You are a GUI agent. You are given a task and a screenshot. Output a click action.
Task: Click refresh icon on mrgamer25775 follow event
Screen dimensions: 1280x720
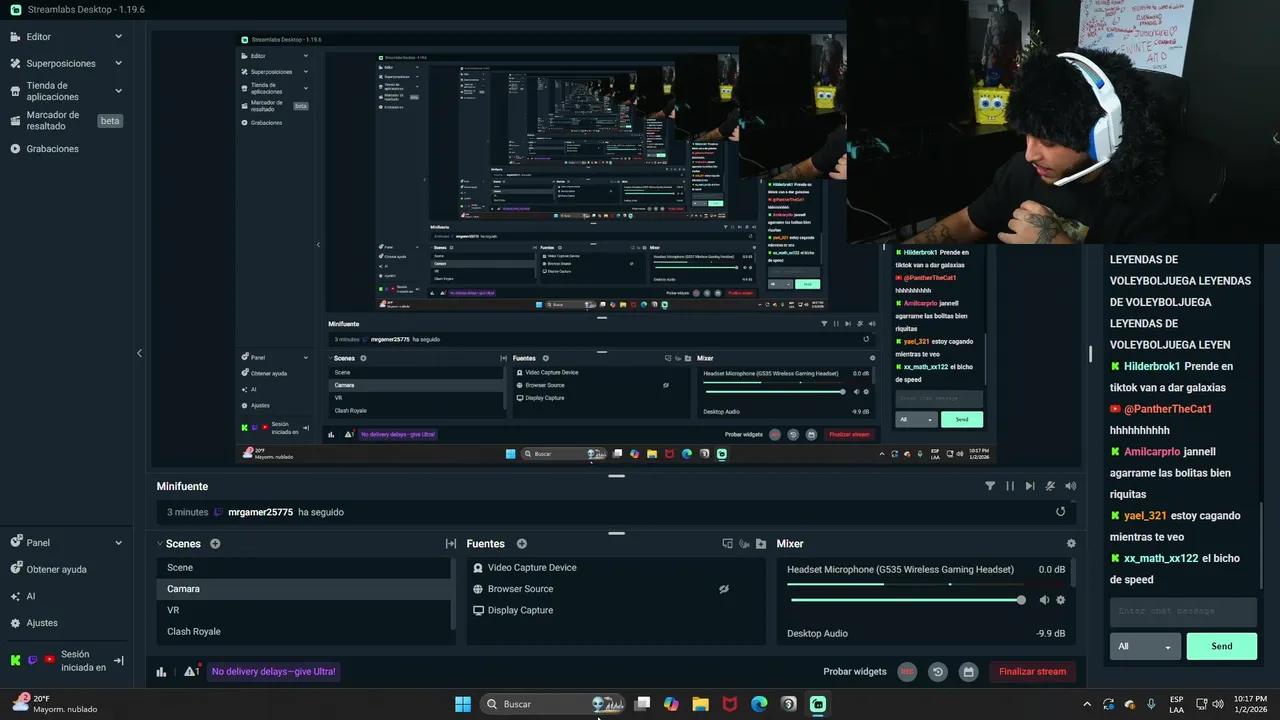click(x=1060, y=512)
